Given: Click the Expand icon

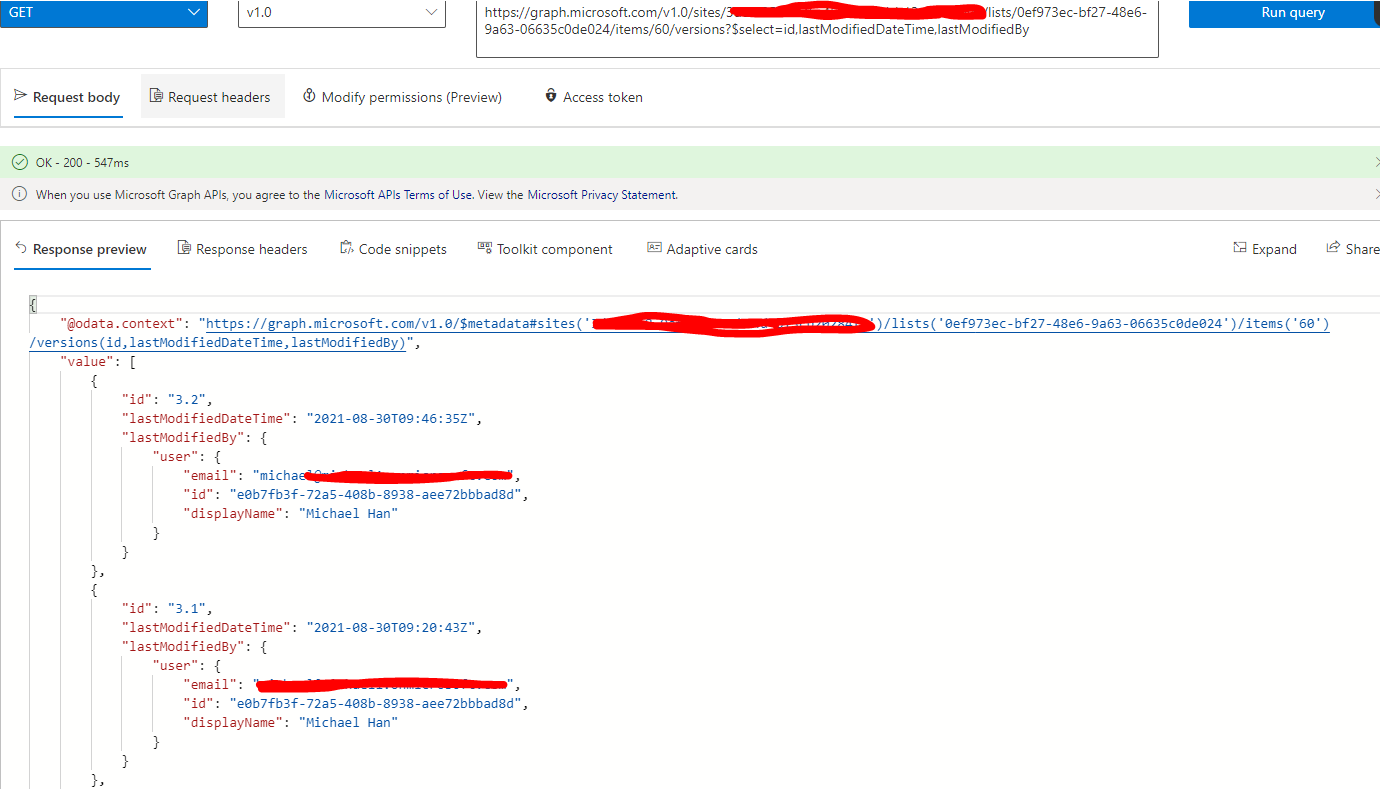Looking at the screenshot, I should coord(1240,248).
